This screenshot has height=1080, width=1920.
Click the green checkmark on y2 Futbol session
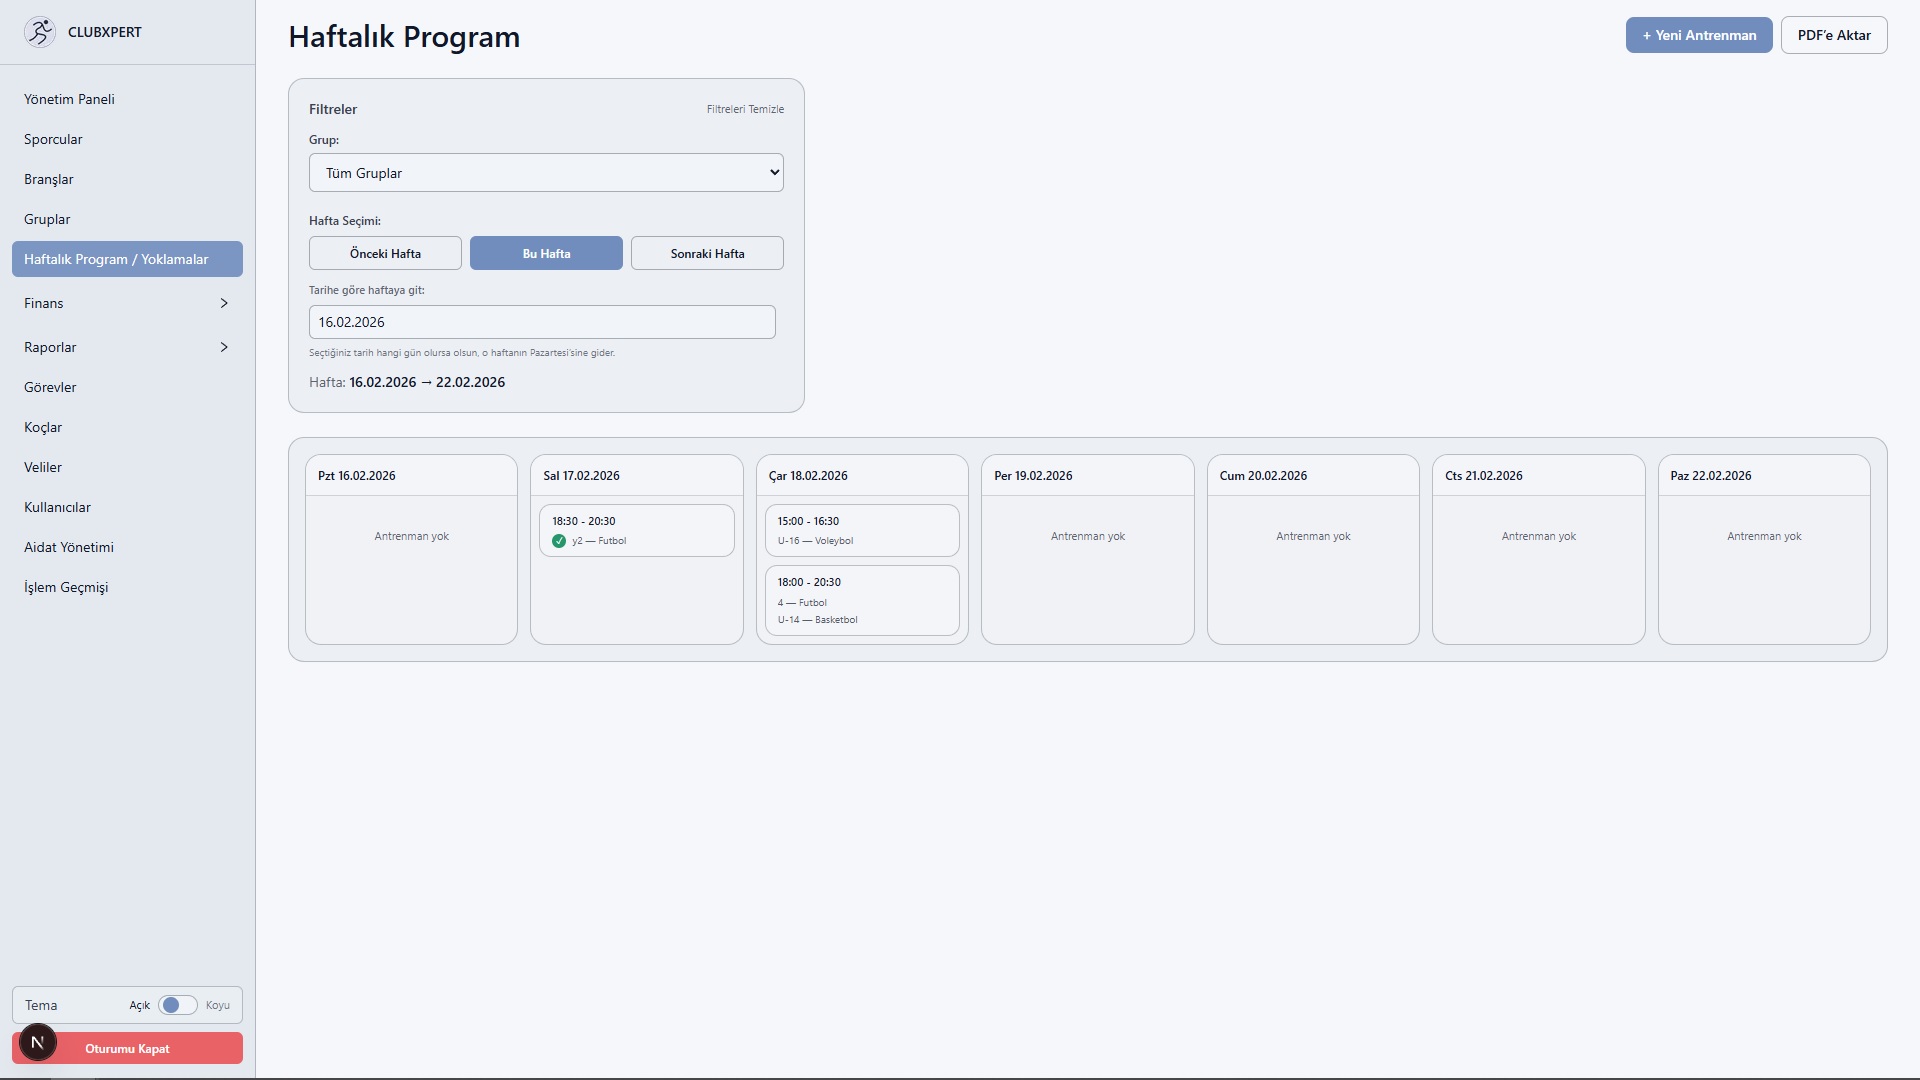click(559, 541)
